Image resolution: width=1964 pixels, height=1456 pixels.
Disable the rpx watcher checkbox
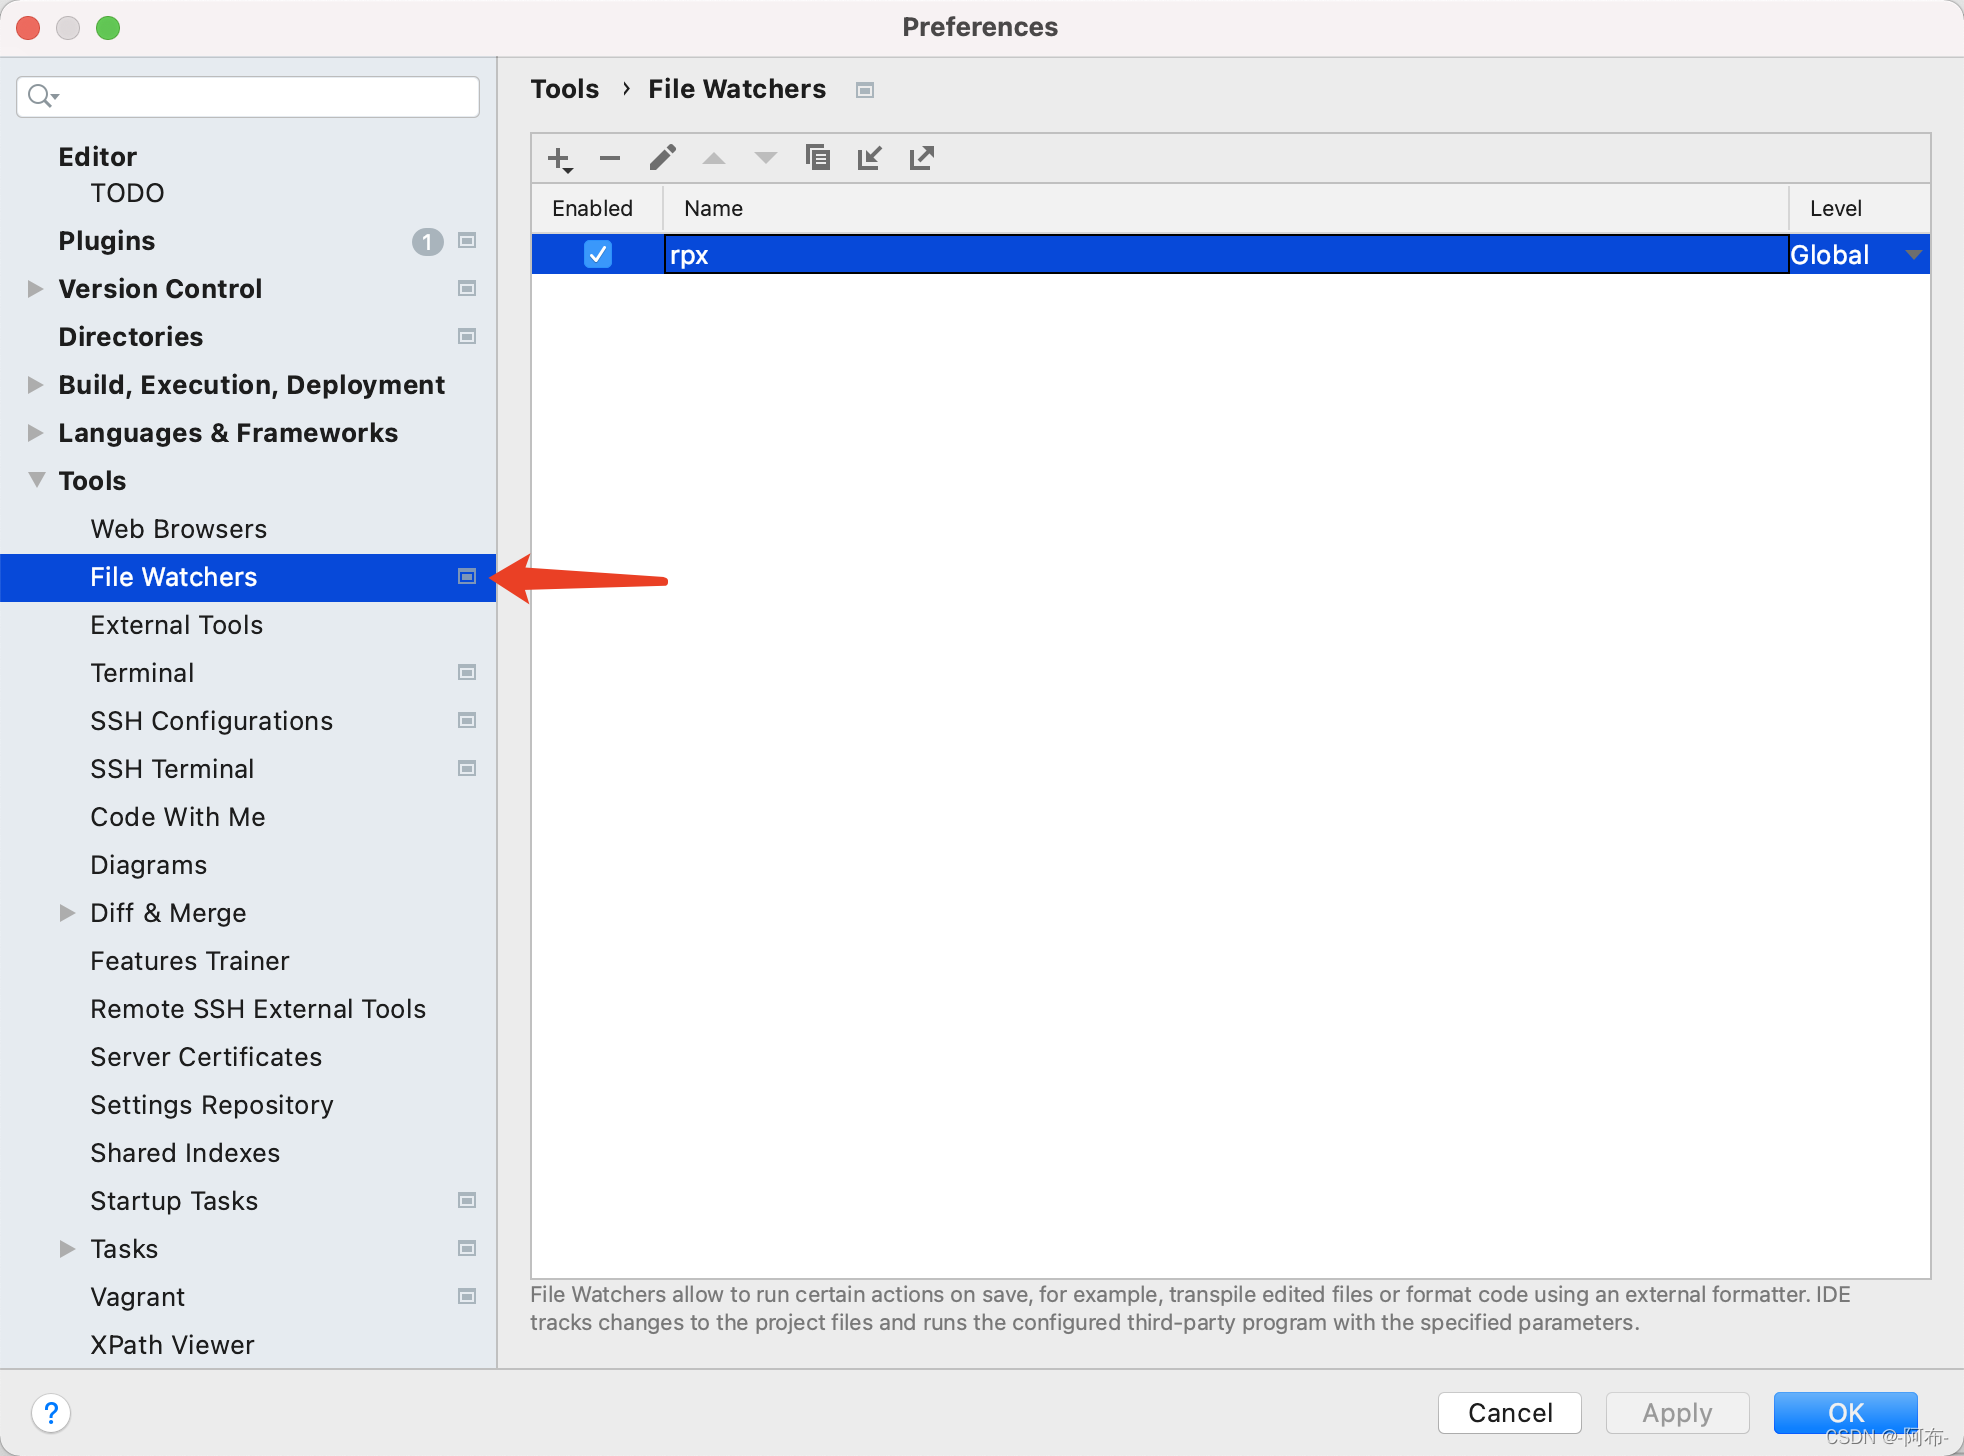point(597,254)
